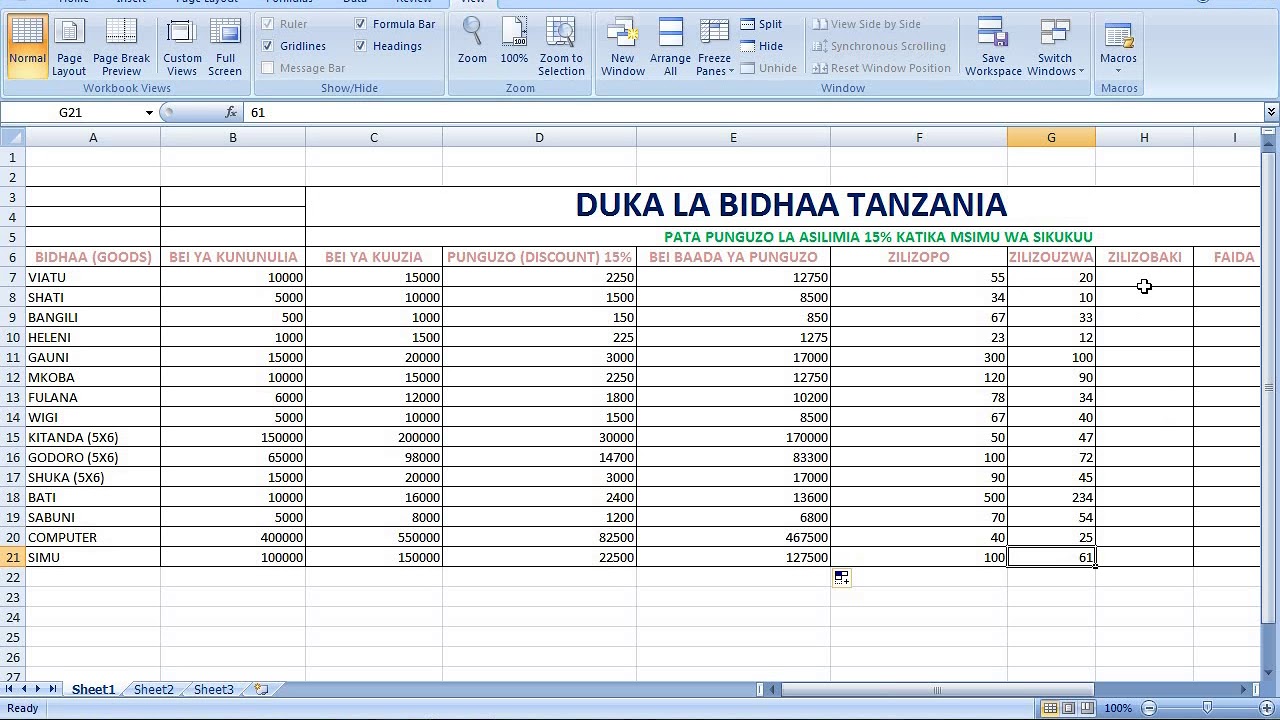Select Normal view icon in status bar
The height and width of the screenshot is (720, 1280).
1050,708
